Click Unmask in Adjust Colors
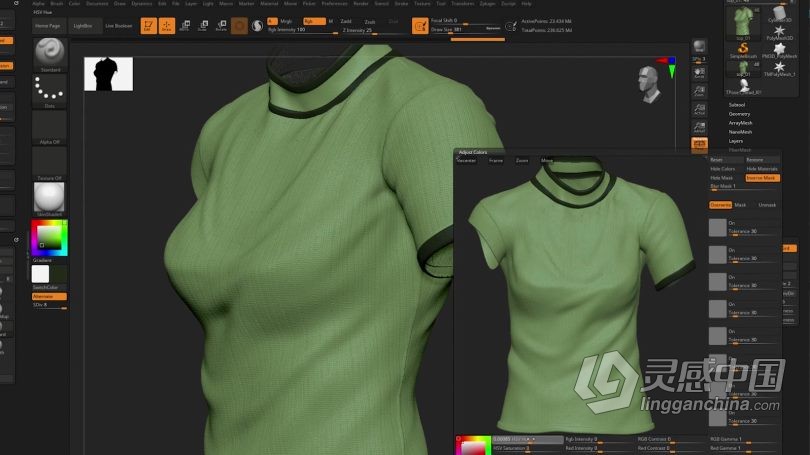 (x=767, y=205)
